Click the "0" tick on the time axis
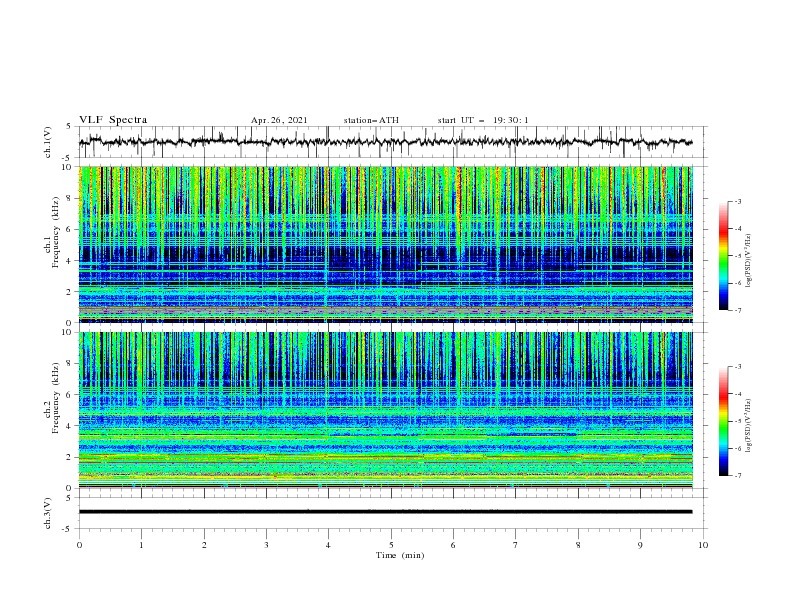This screenshot has height=612, width=792. 79,545
